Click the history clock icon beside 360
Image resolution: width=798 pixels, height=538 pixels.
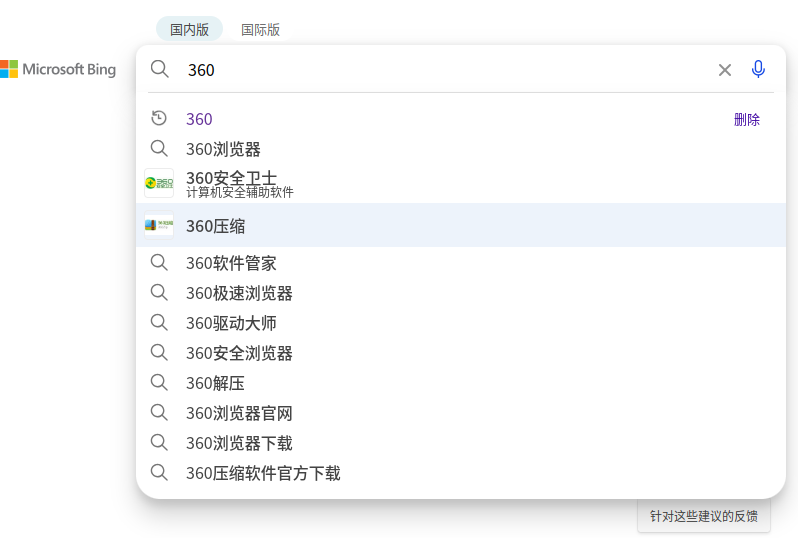coord(159,118)
